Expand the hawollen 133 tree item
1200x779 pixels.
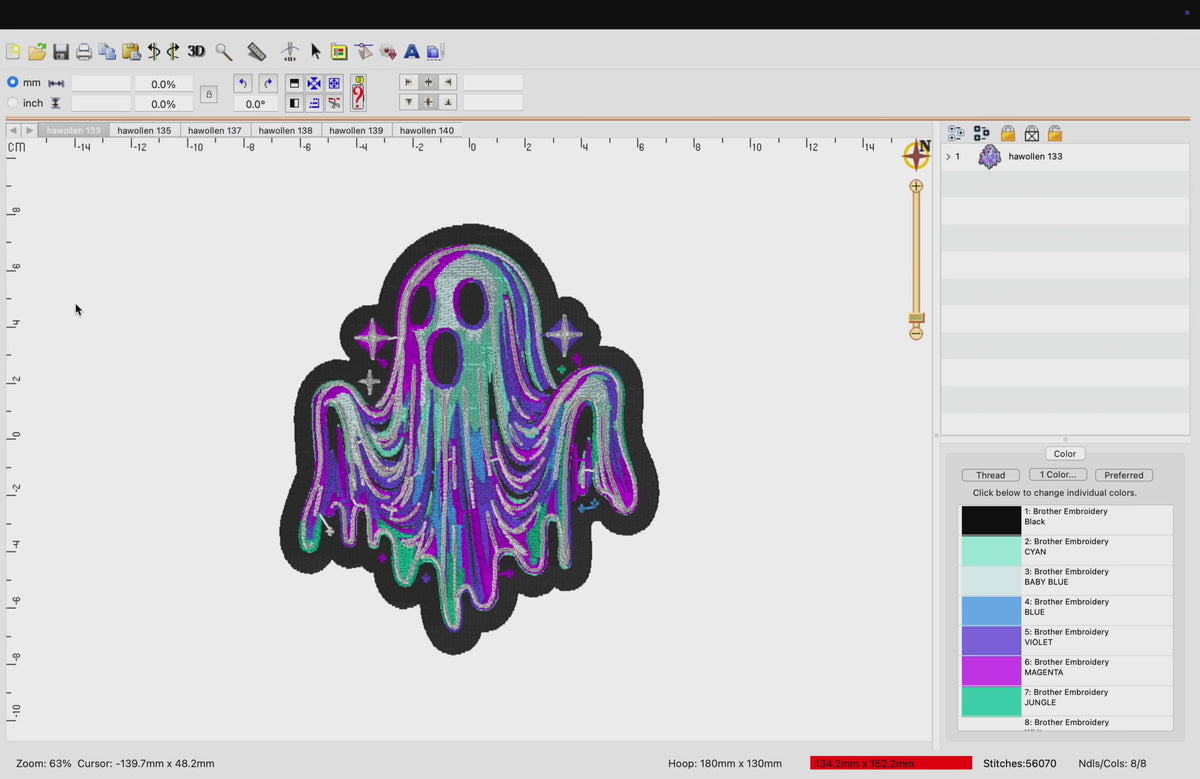948,157
